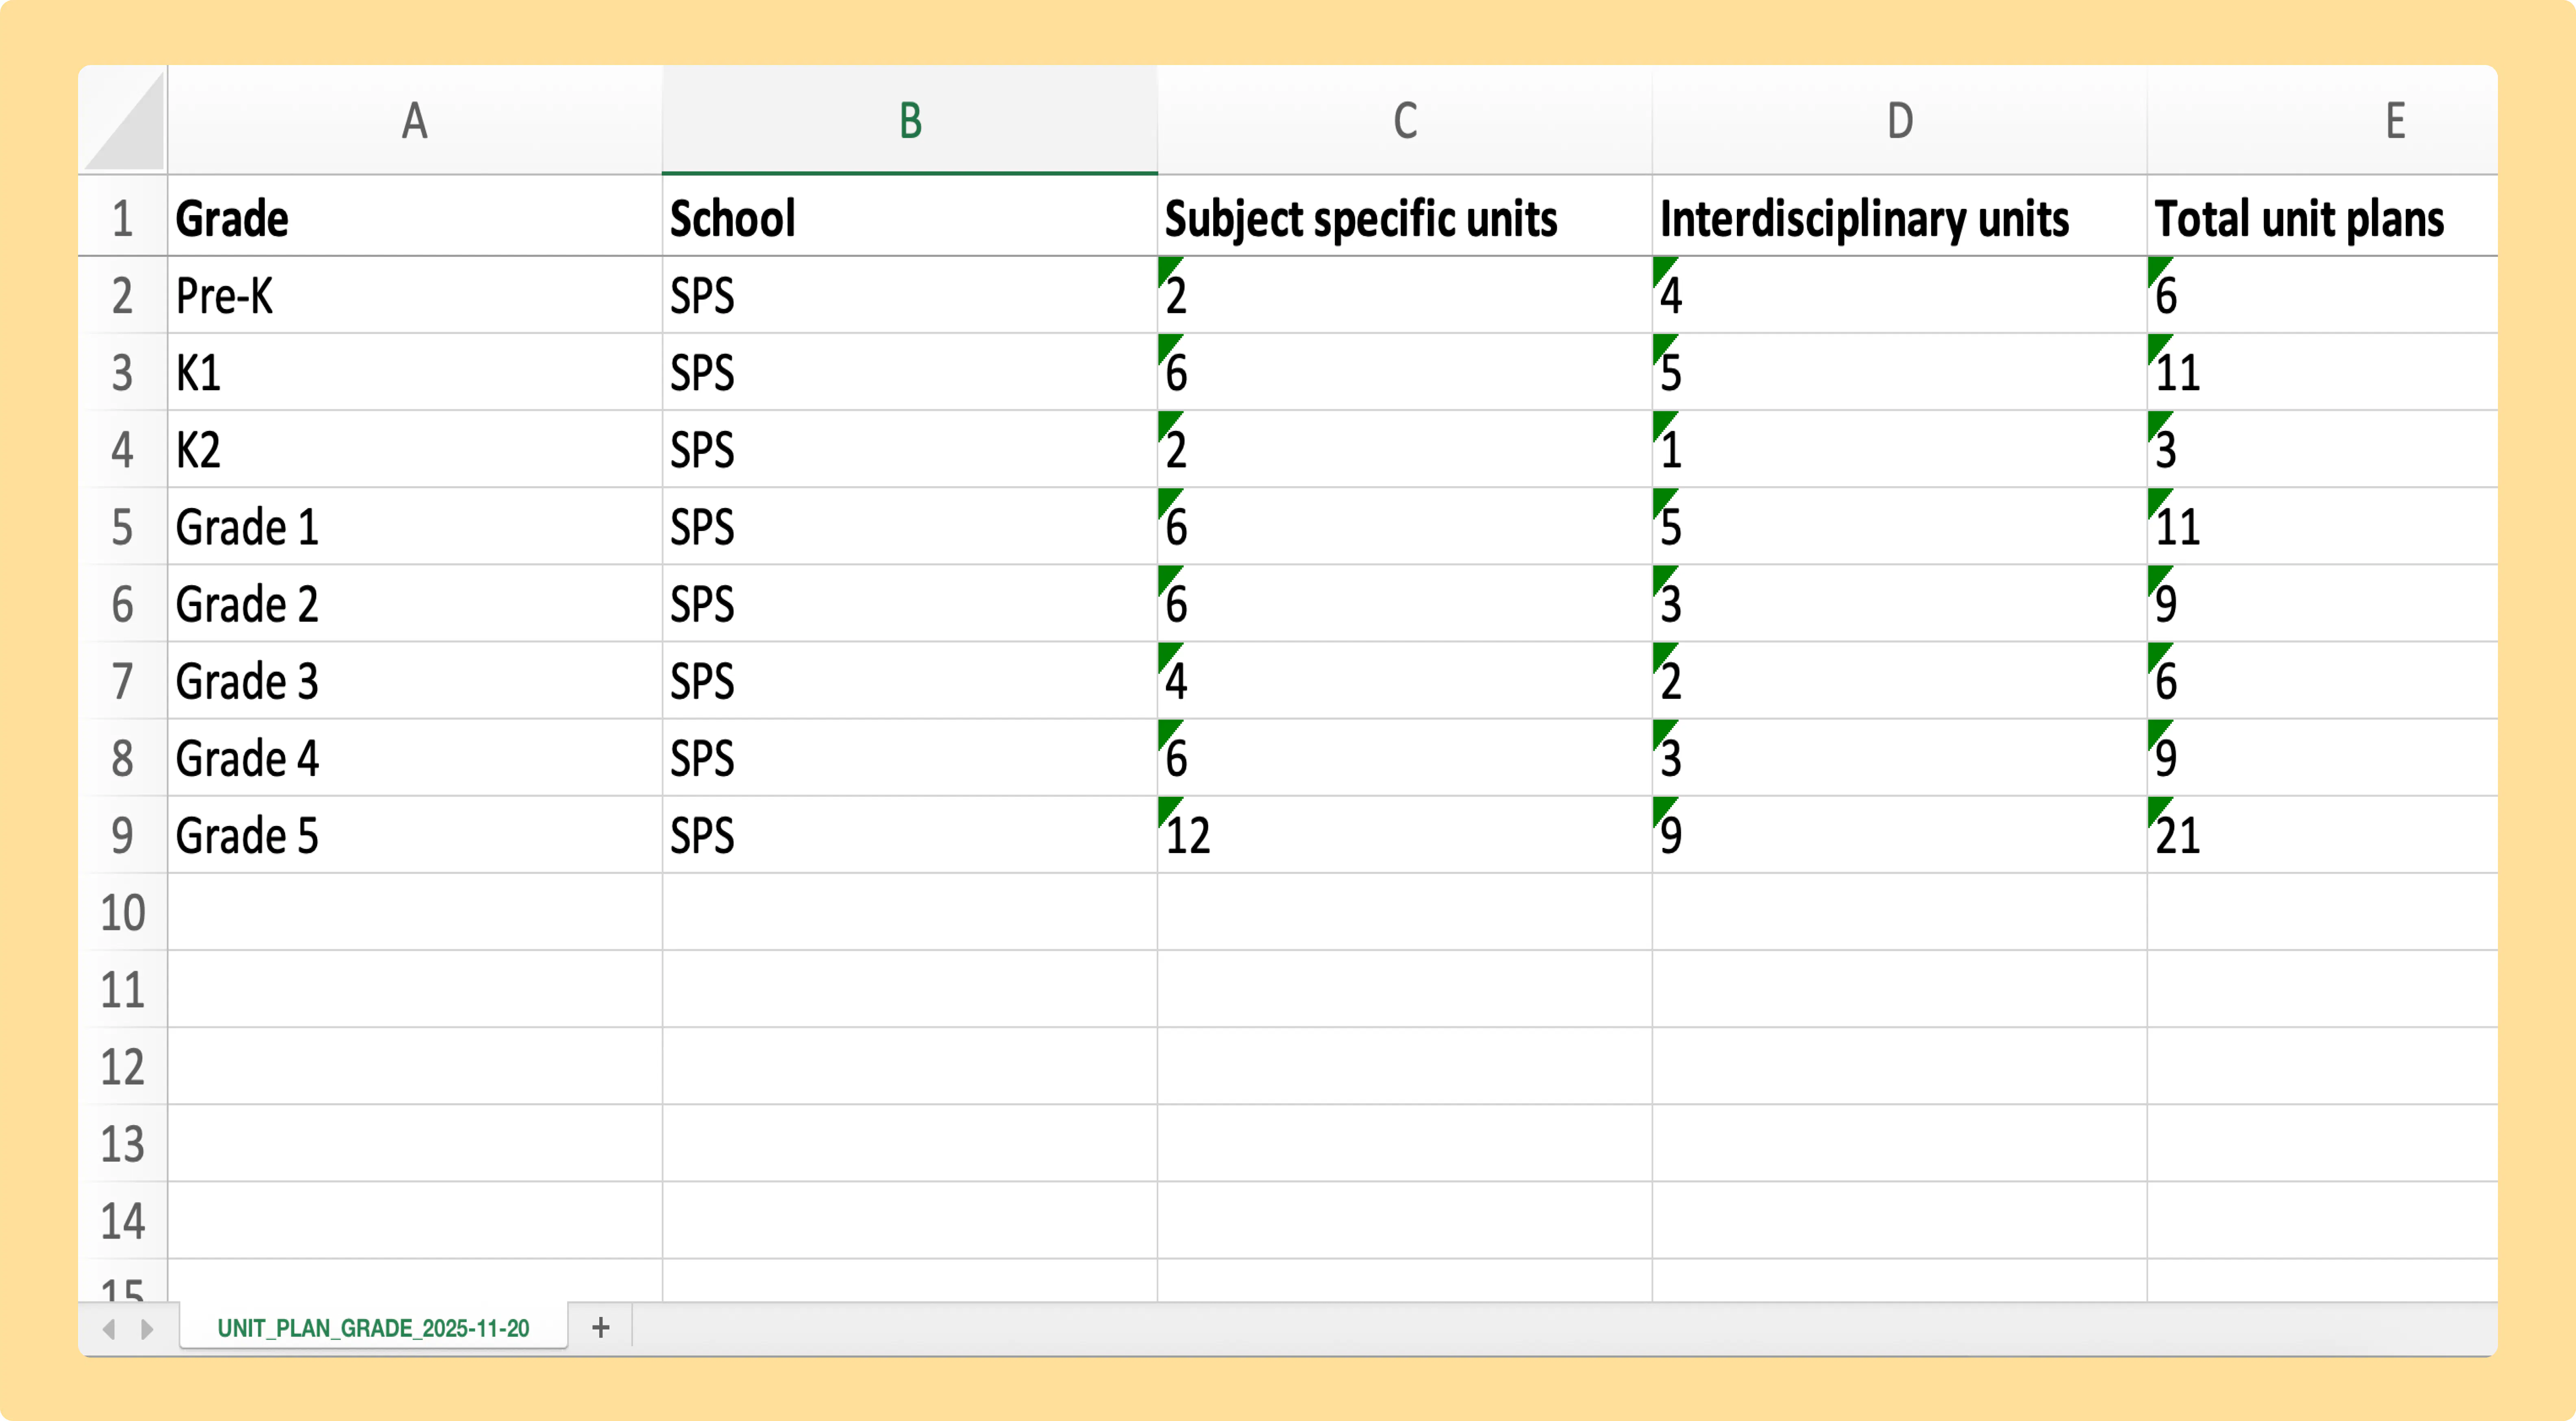Select column D header
Image resolution: width=2576 pixels, height=1421 pixels.
pyautogui.click(x=1900, y=120)
